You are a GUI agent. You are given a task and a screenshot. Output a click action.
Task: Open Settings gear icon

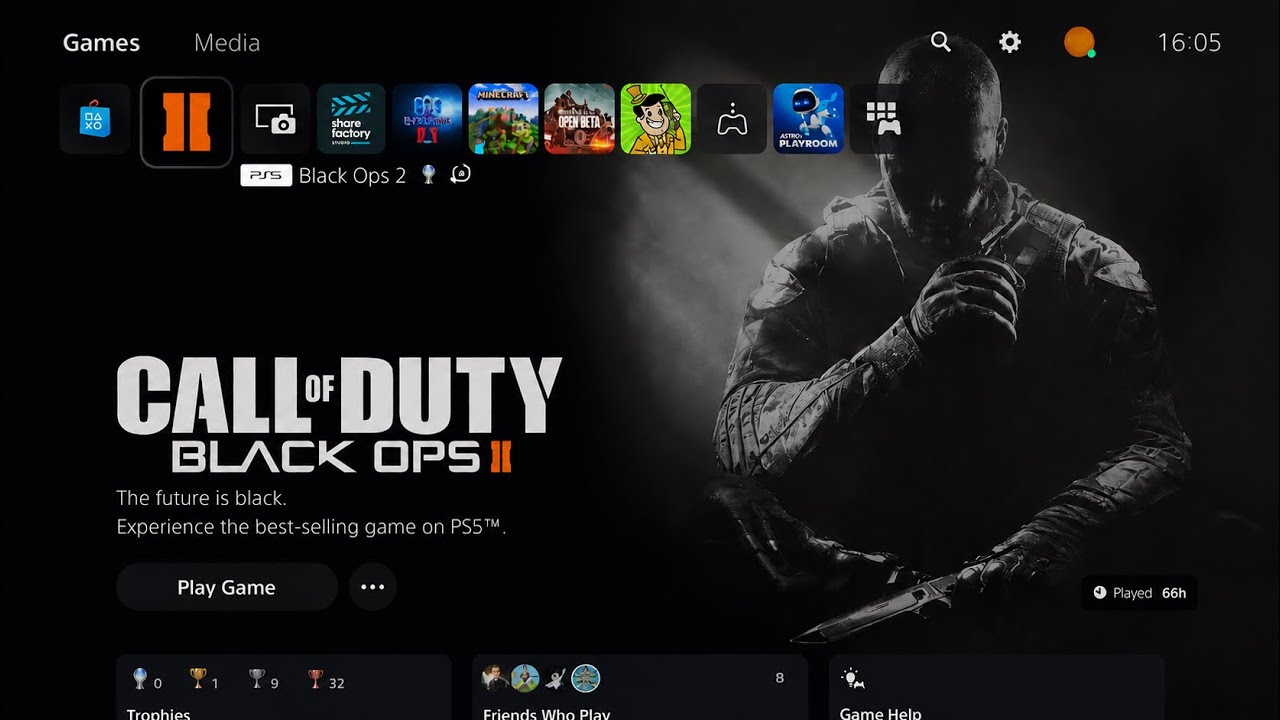tap(1010, 42)
